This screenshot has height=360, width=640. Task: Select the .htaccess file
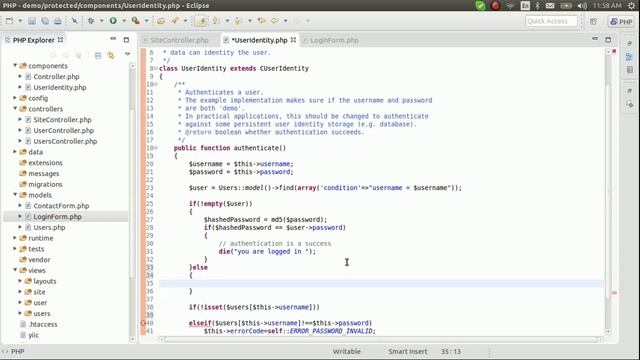(43, 324)
